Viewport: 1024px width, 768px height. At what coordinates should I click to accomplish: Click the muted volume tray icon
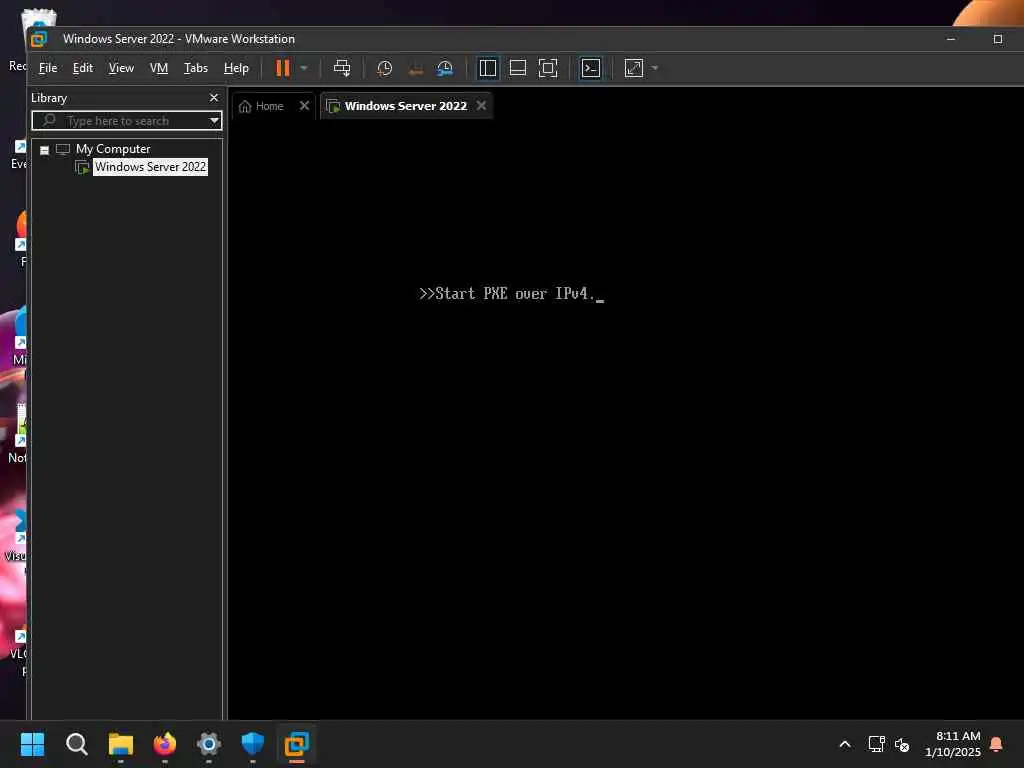(x=902, y=744)
